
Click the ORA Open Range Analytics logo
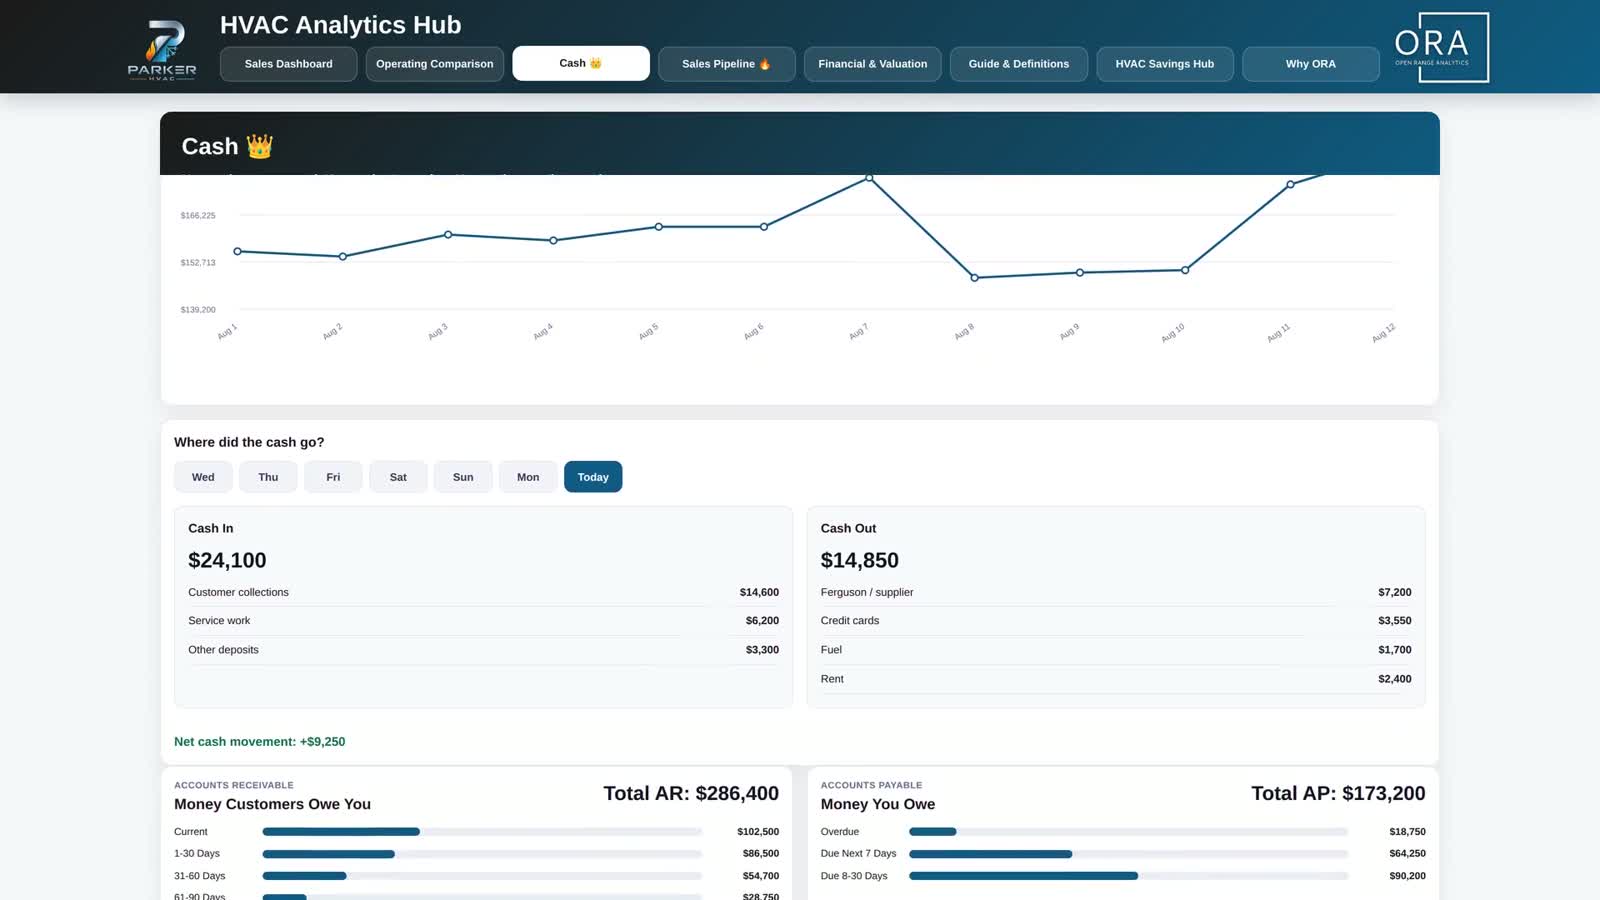(1440, 47)
